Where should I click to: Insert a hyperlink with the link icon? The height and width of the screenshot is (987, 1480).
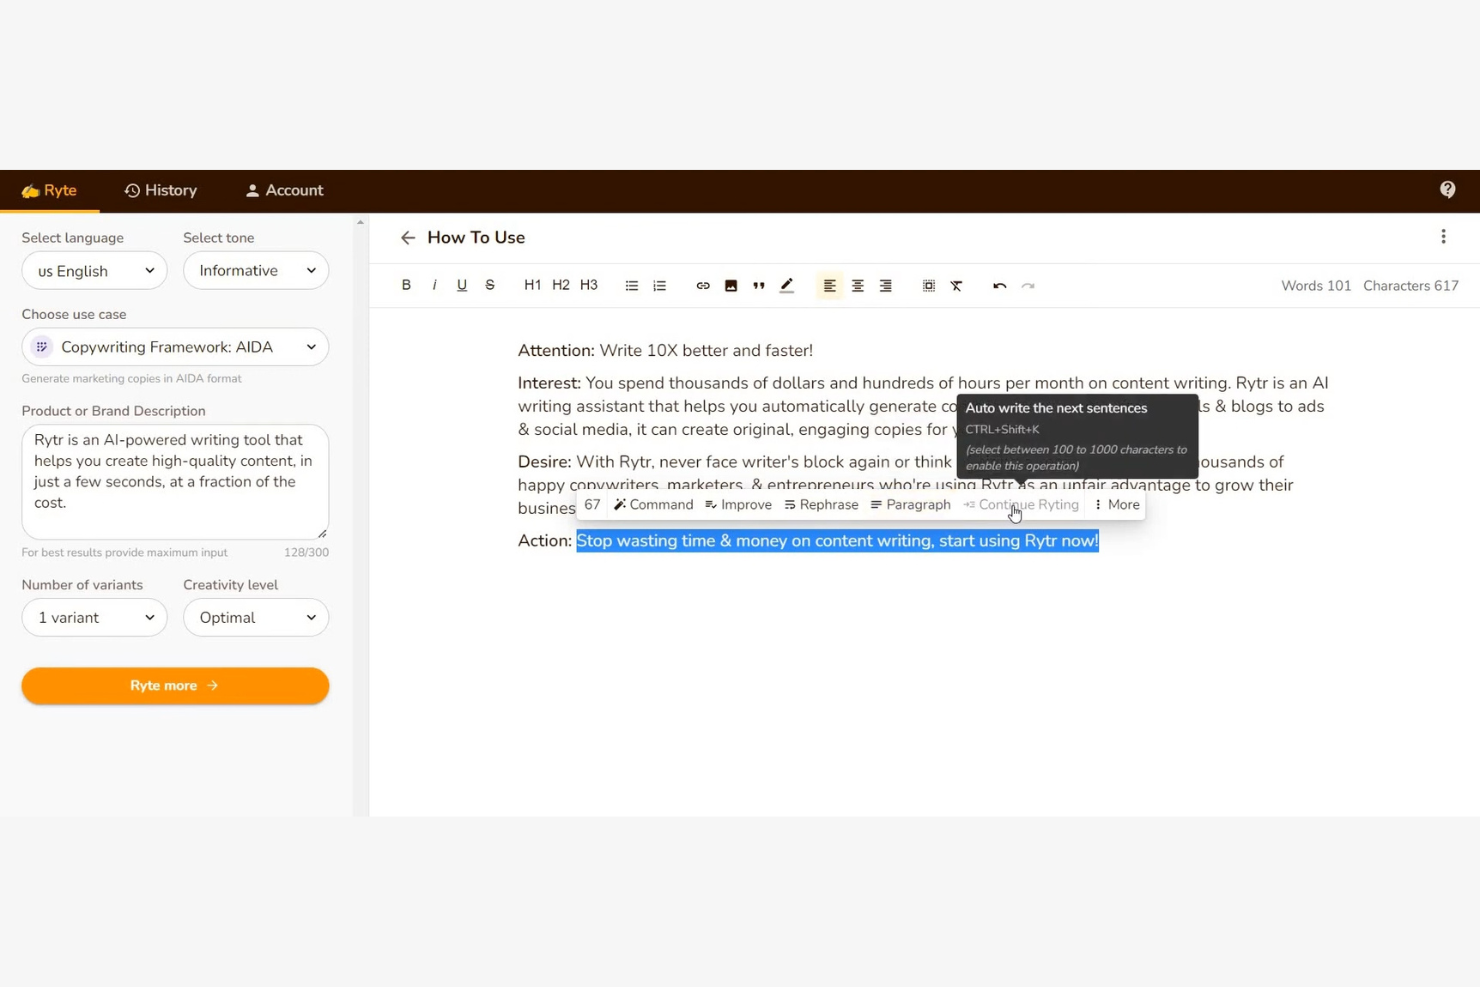[x=703, y=285]
